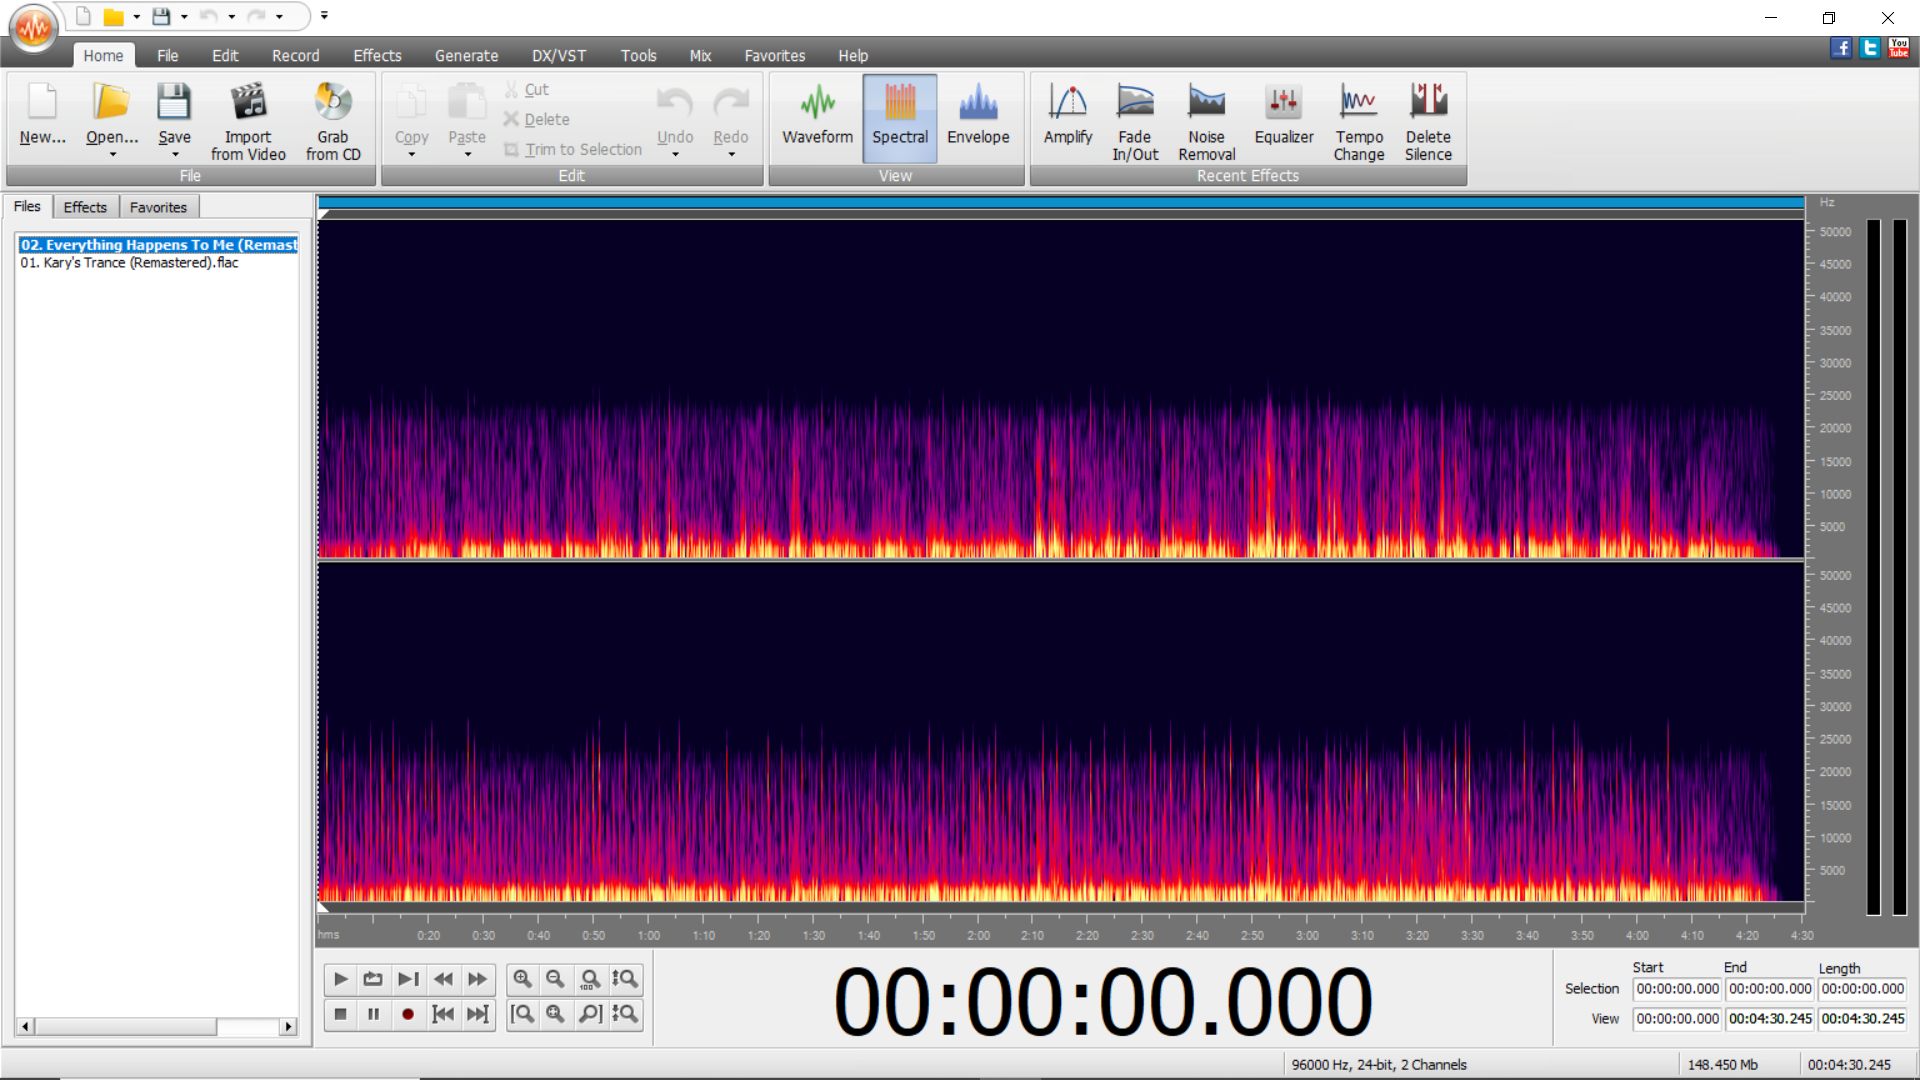This screenshot has width=1920, height=1080.
Task: Open the DX/VST ribbon tab
Action: tap(559, 56)
